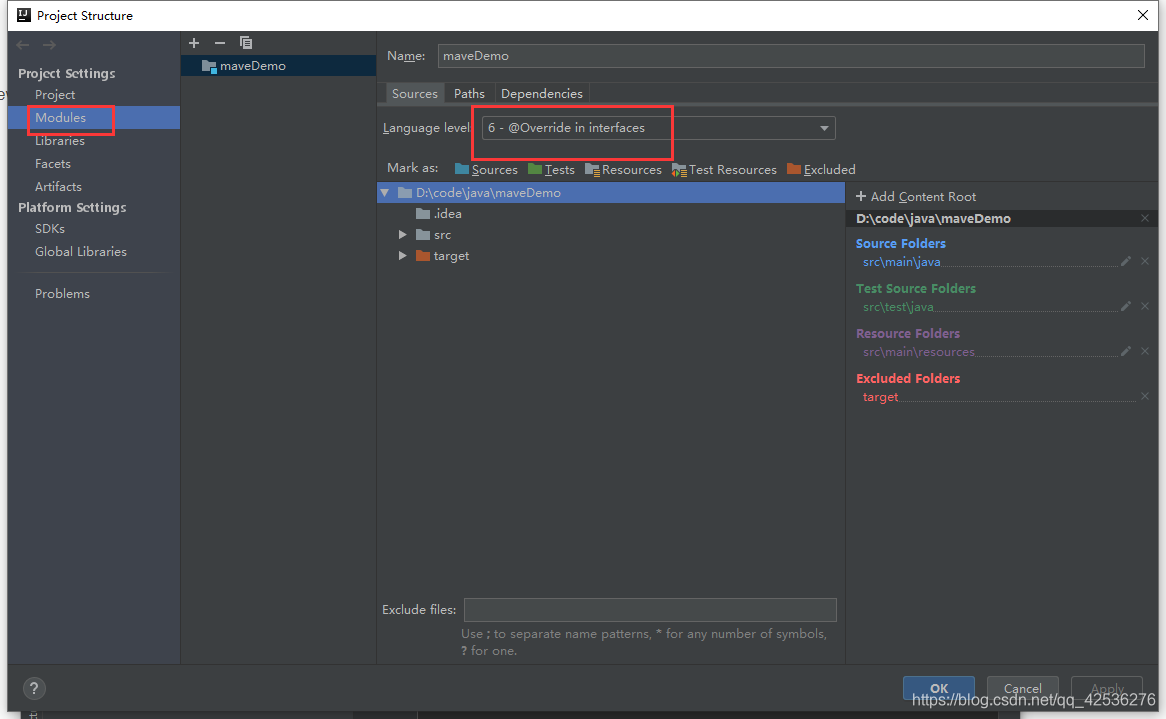Click the Help question mark icon
Viewport: 1166px width, 719px height.
point(34,688)
